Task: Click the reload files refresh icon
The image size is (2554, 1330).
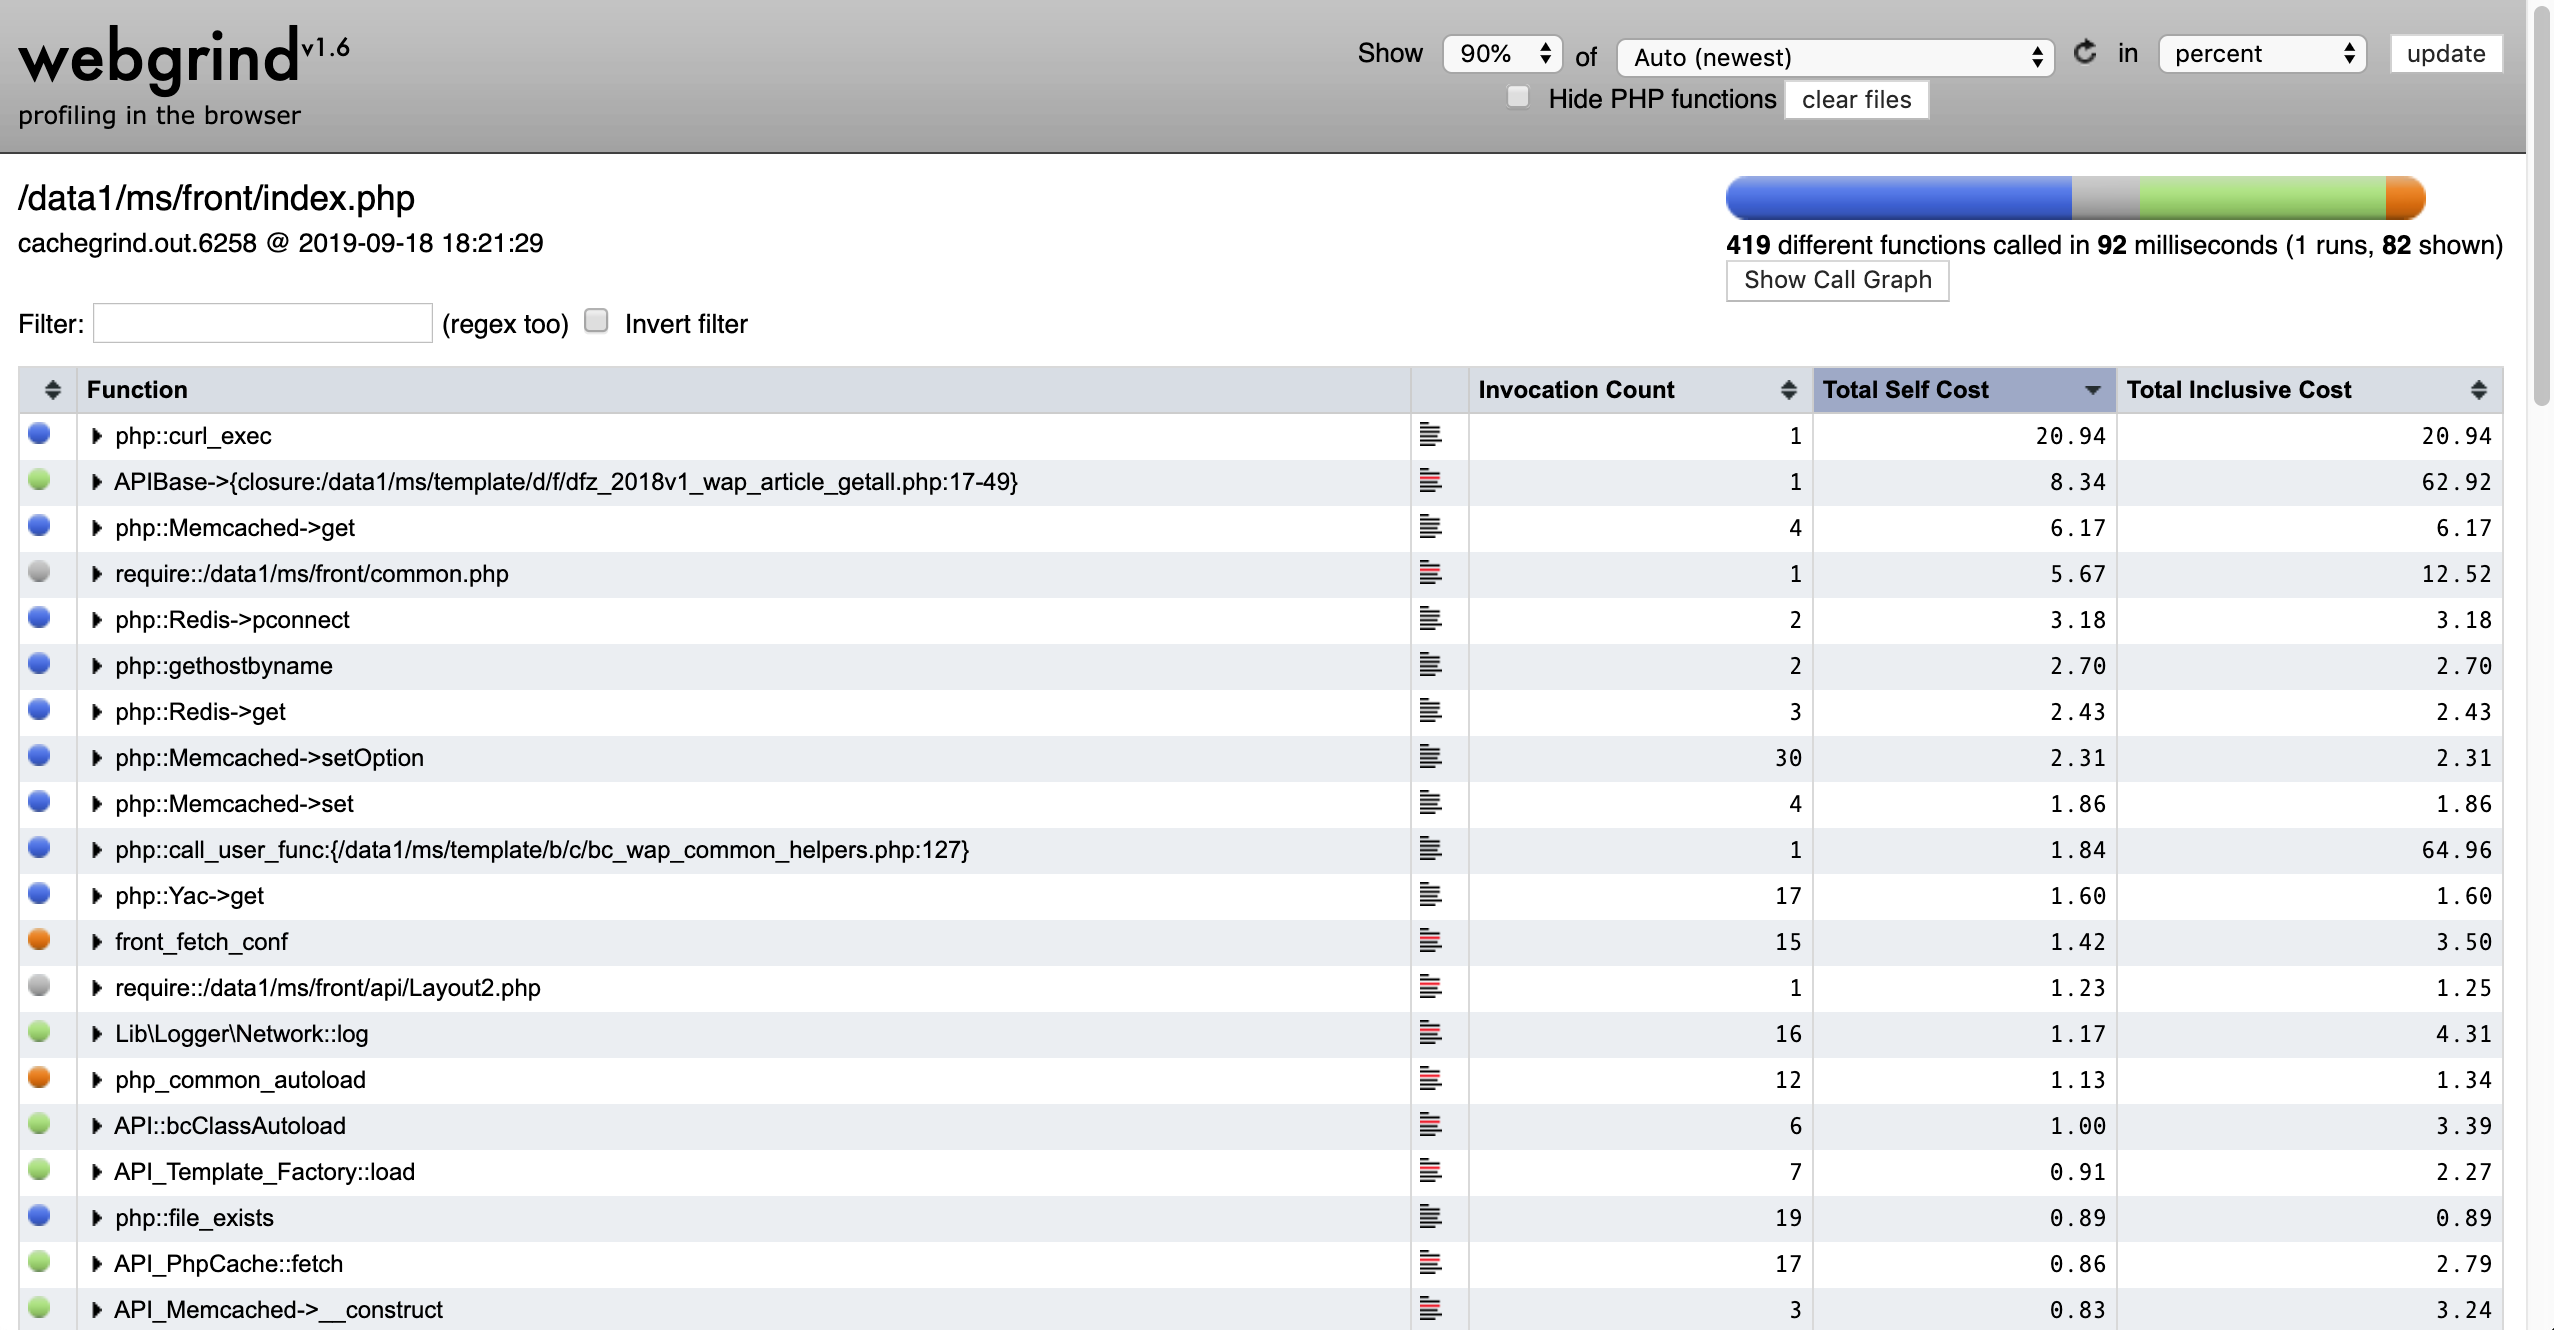Action: coord(2084,53)
